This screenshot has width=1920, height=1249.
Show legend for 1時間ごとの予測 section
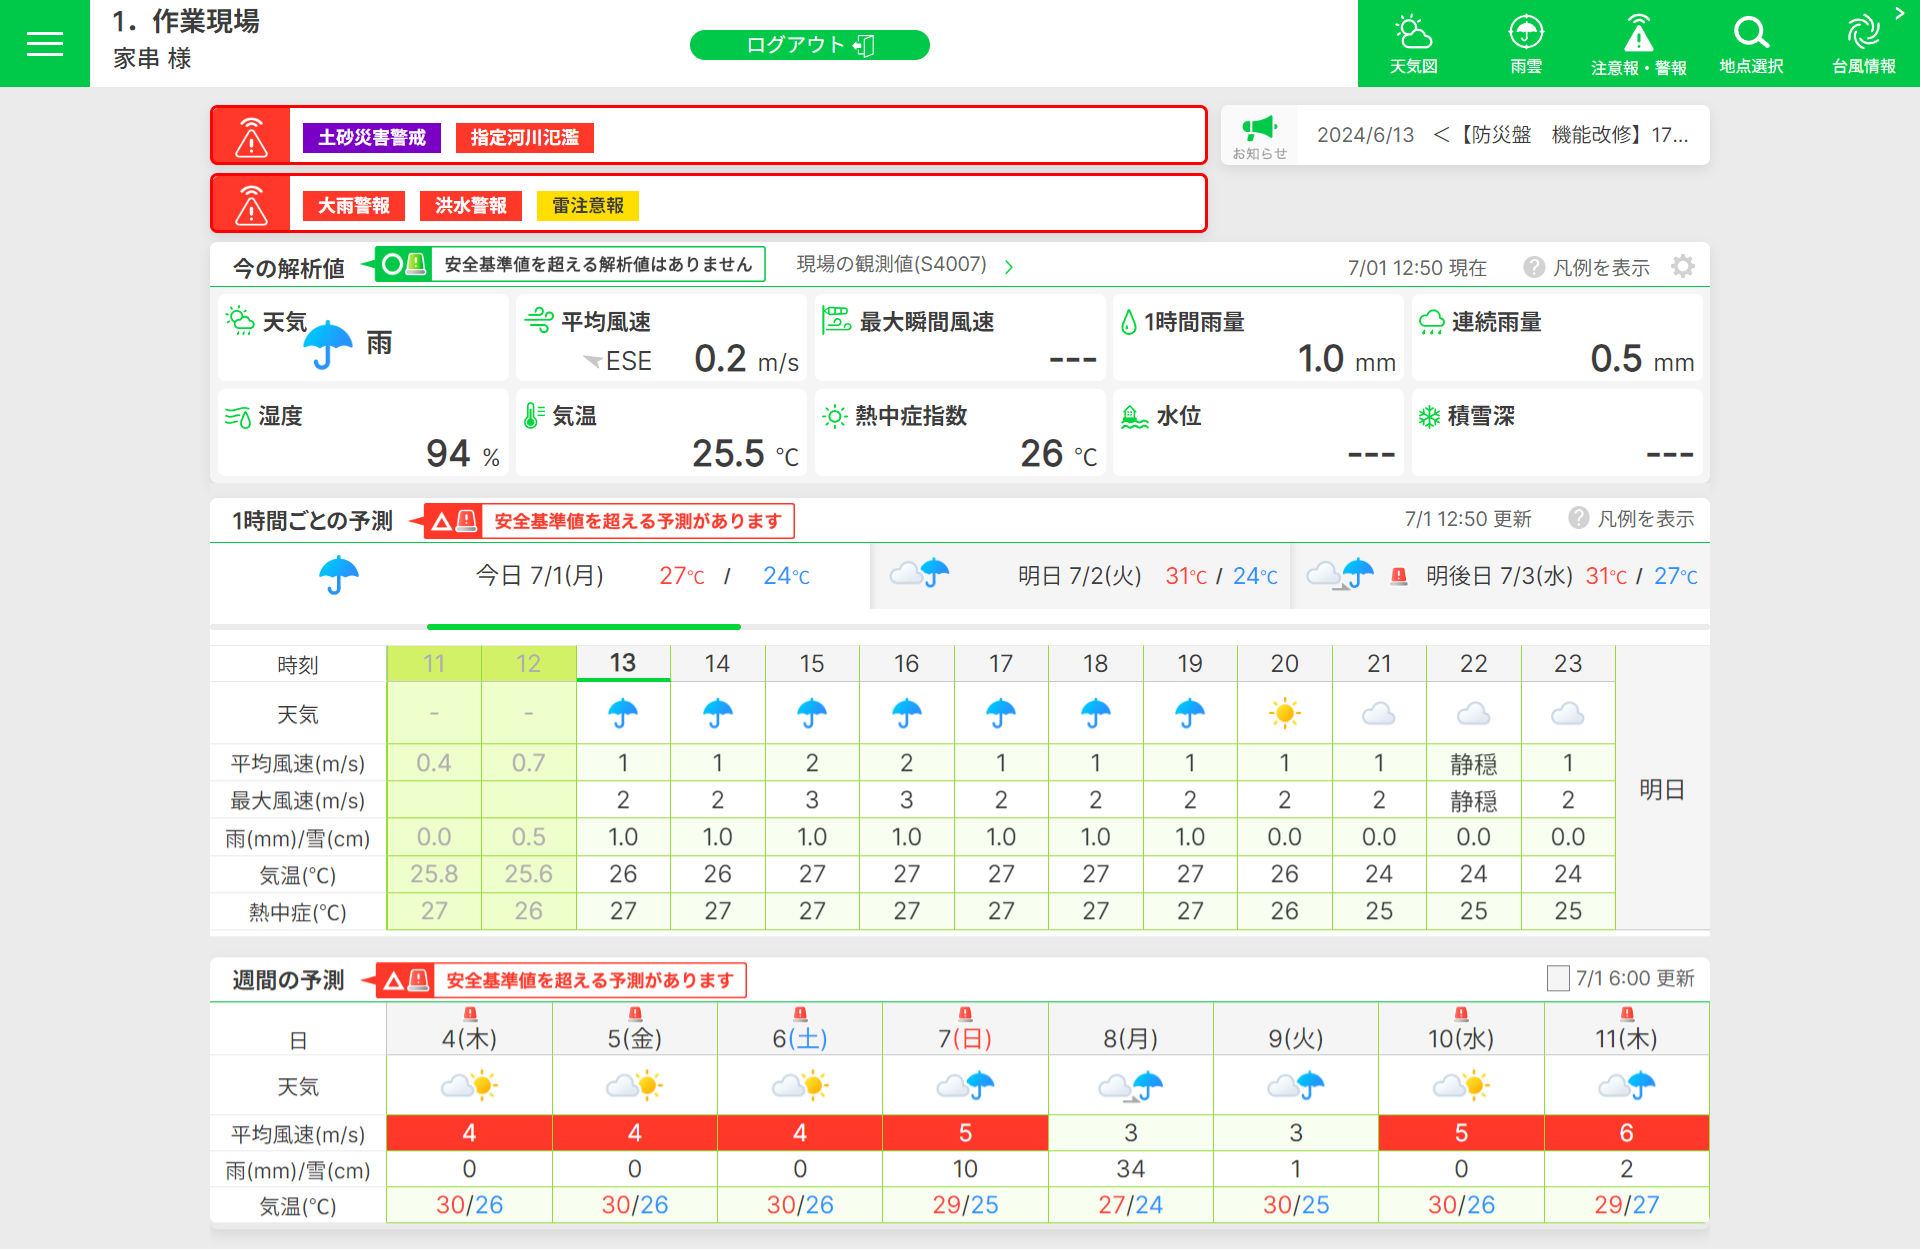[1631, 518]
